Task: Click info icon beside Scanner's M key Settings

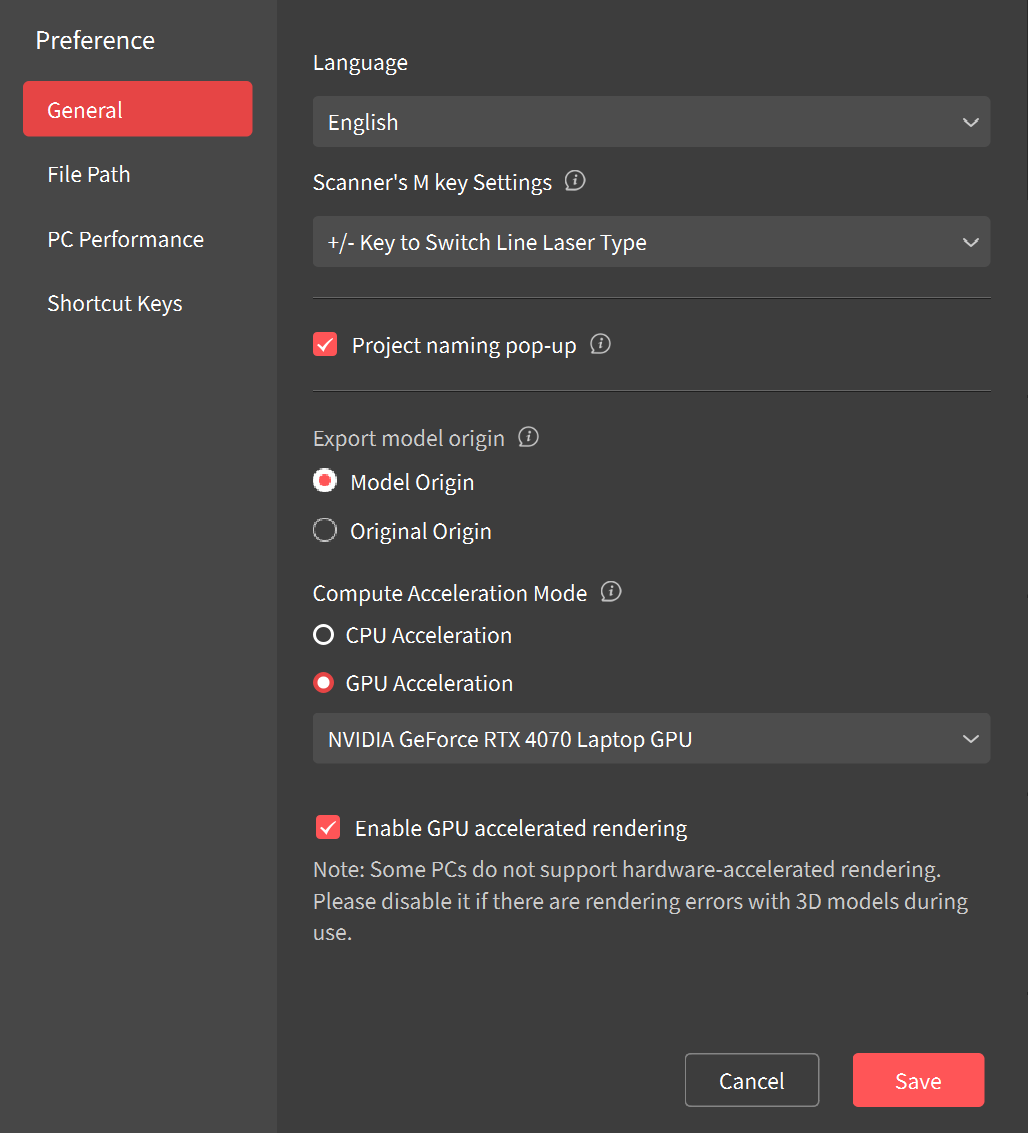Action: point(575,182)
